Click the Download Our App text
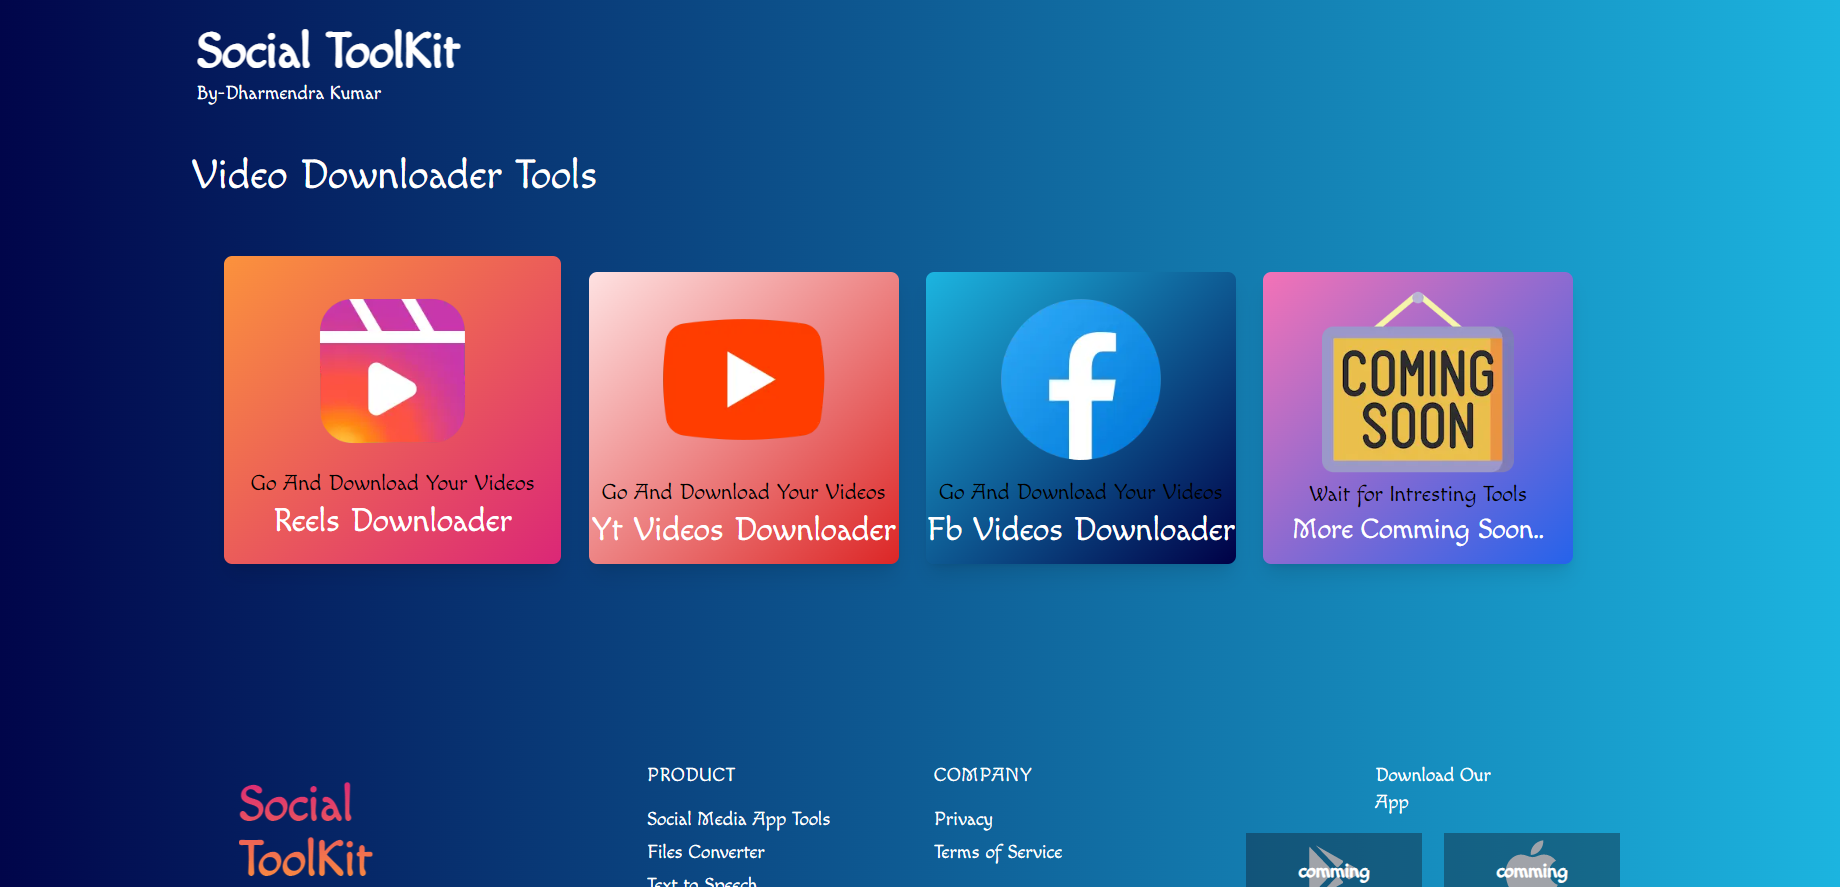The height and width of the screenshot is (887, 1840). click(x=1433, y=789)
